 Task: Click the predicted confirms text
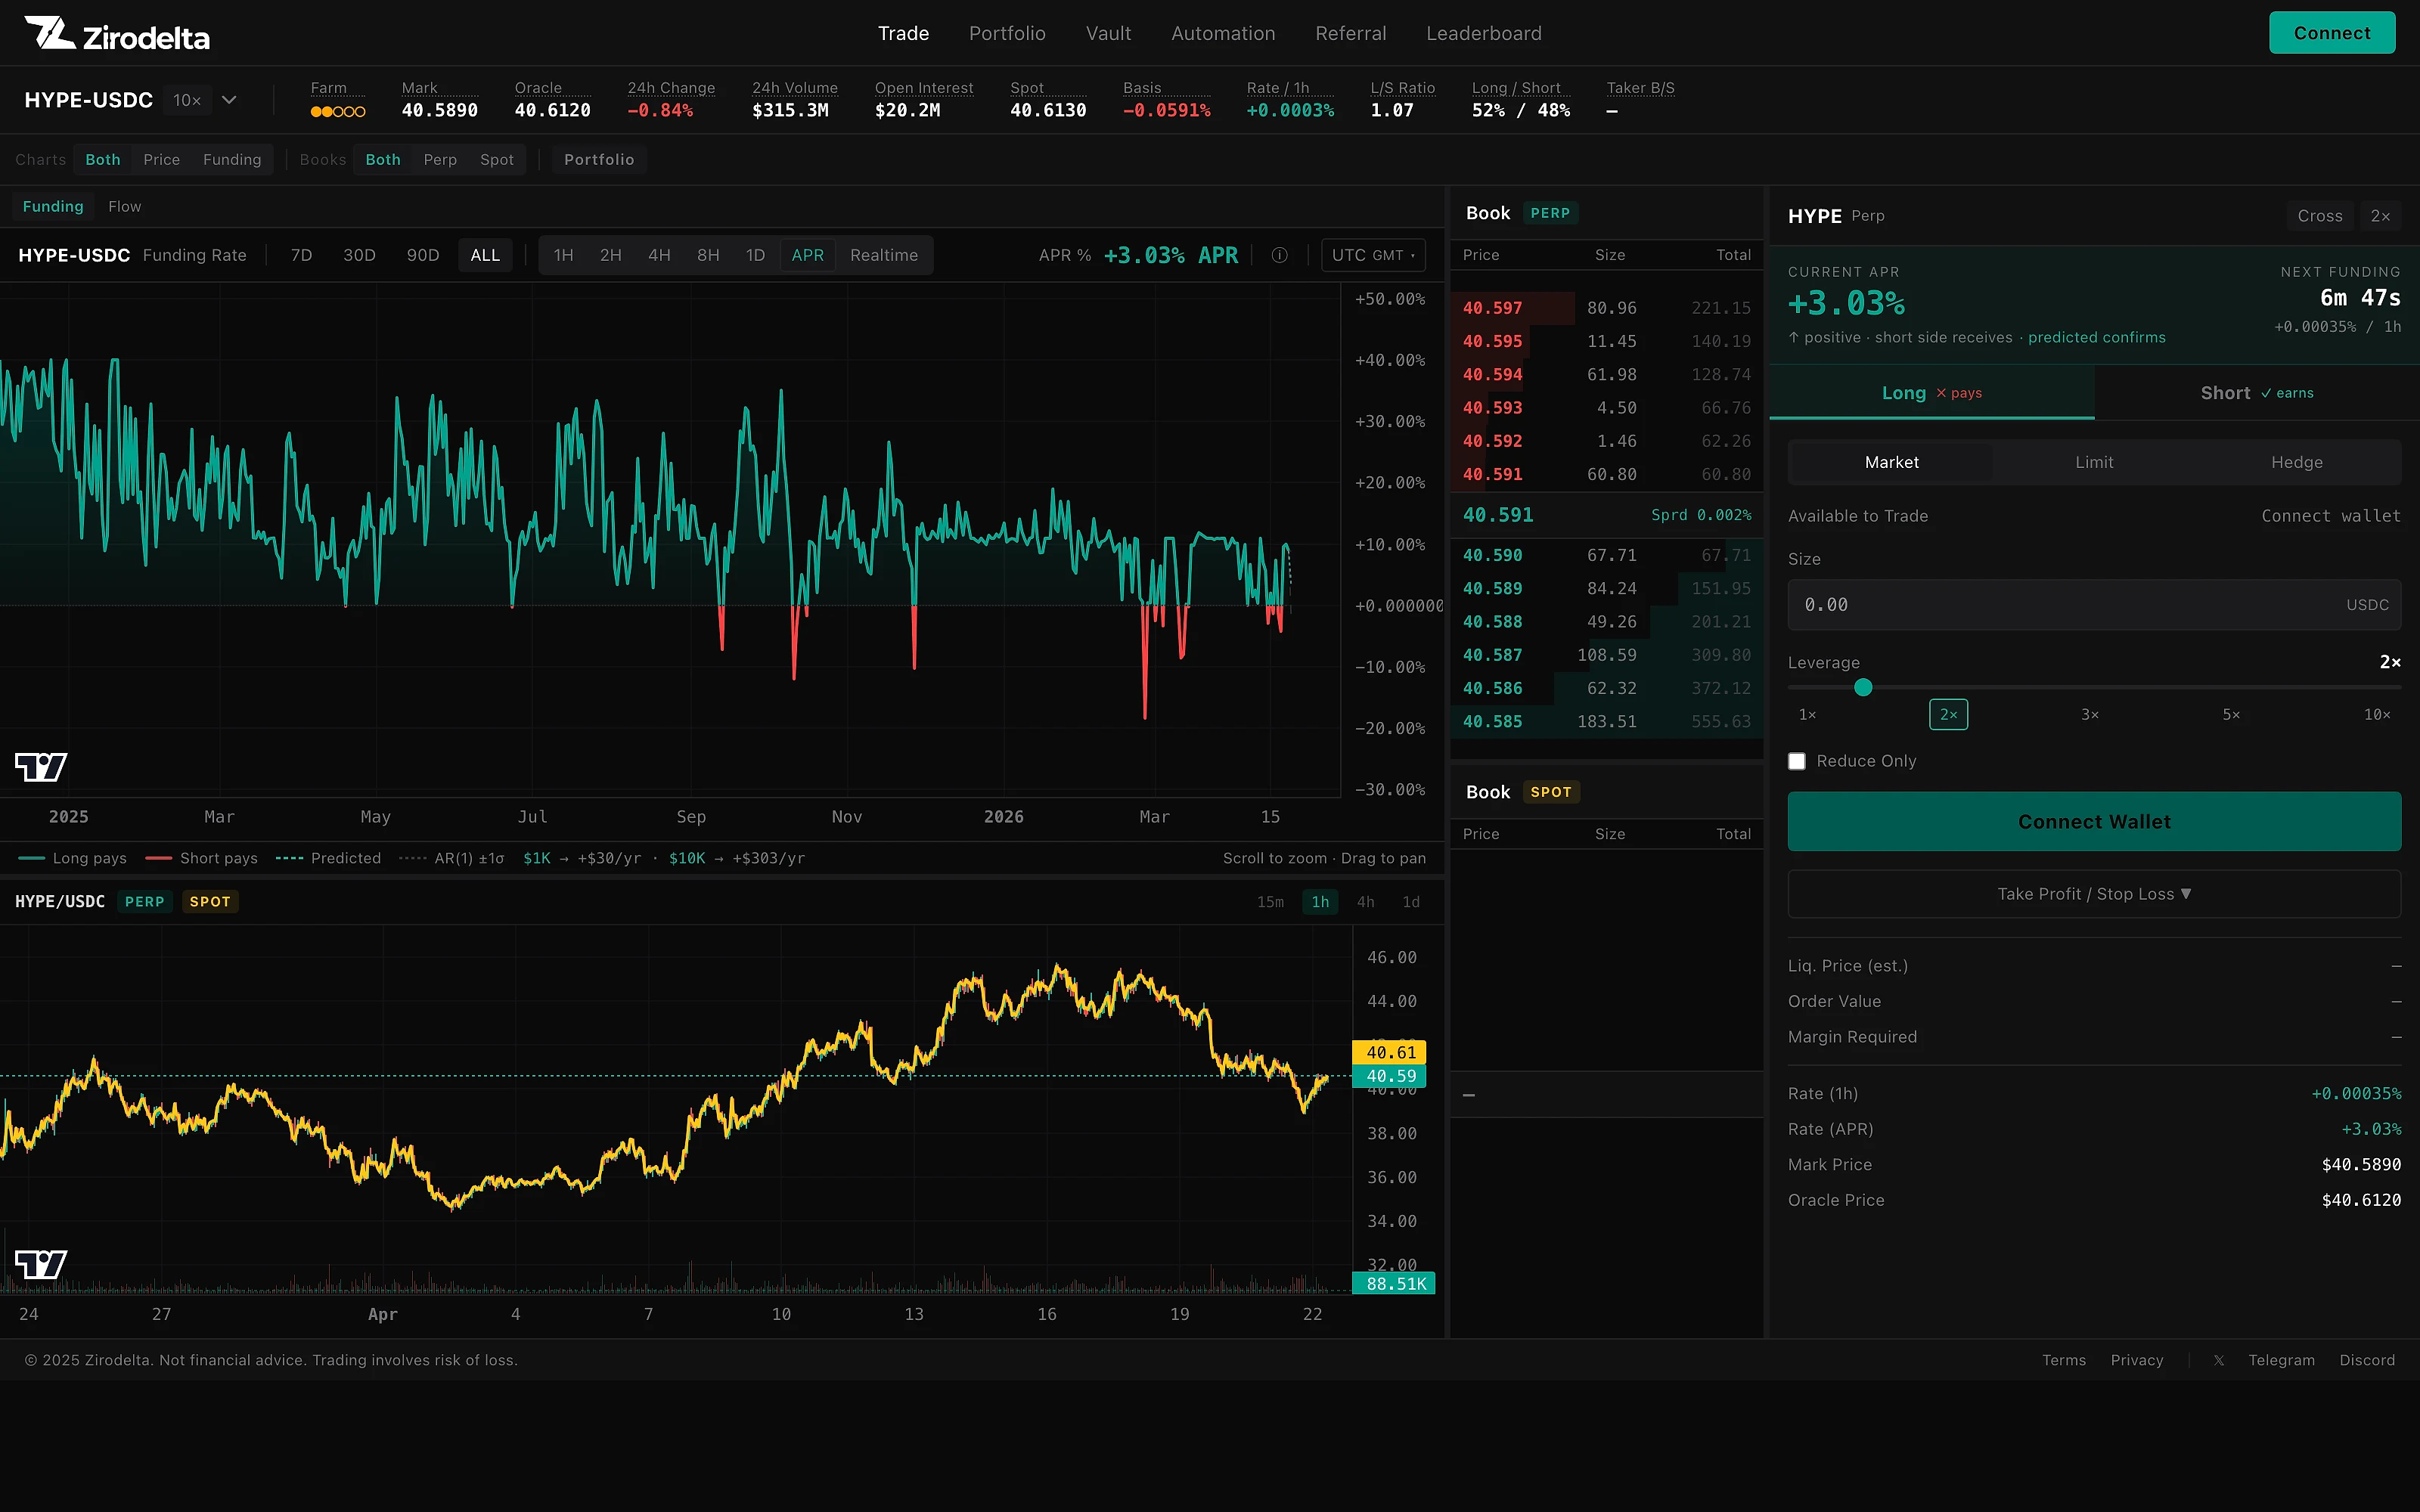(x=2096, y=338)
